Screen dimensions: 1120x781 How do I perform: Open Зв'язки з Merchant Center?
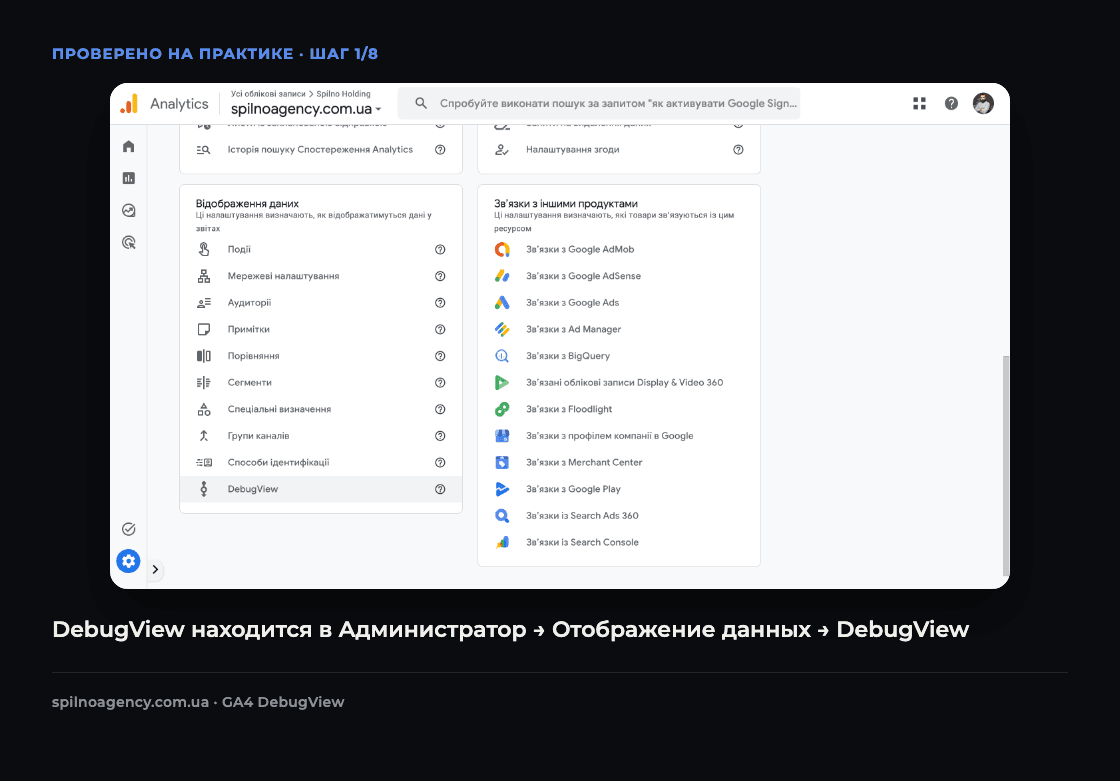(x=619, y=462)
